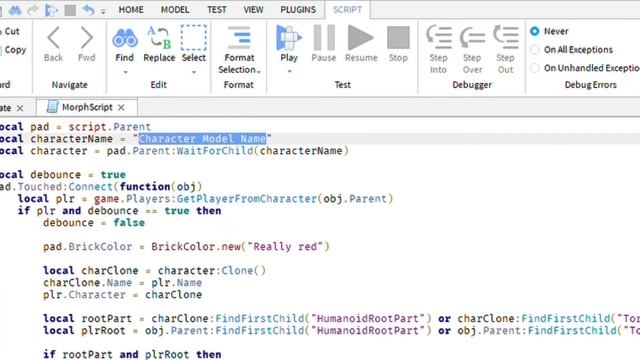Click the "local debounce = true" line
This screenshot has height=360, width=640.
coord(63,175)
